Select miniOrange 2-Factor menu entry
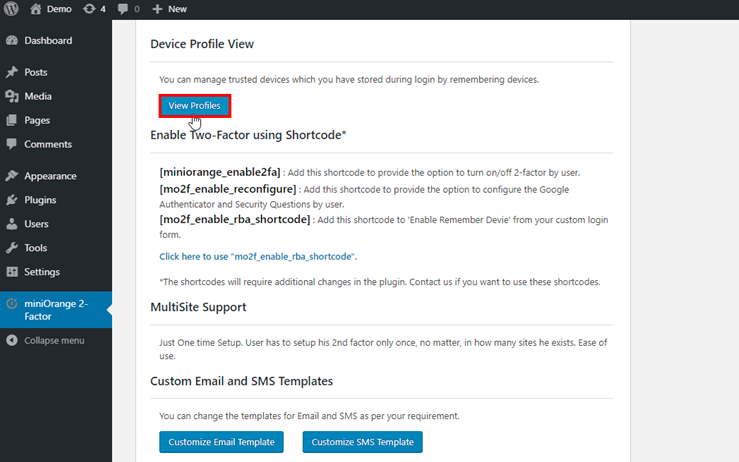Viewport: 739px width, 462px height. [x=56, y=310]
